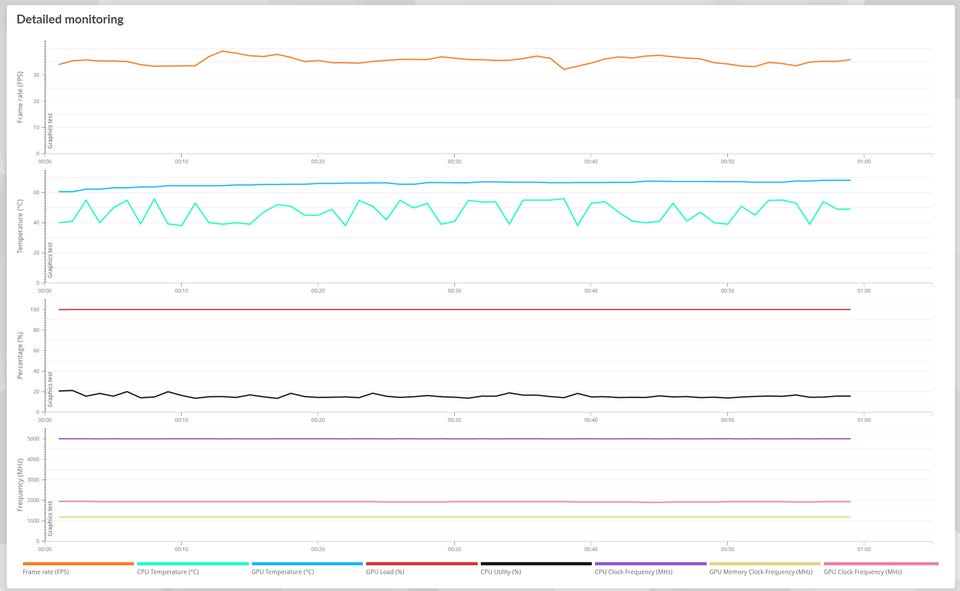Toggle the 'CPU Clock Frequency (MHz)' legend label

(634, 572)
